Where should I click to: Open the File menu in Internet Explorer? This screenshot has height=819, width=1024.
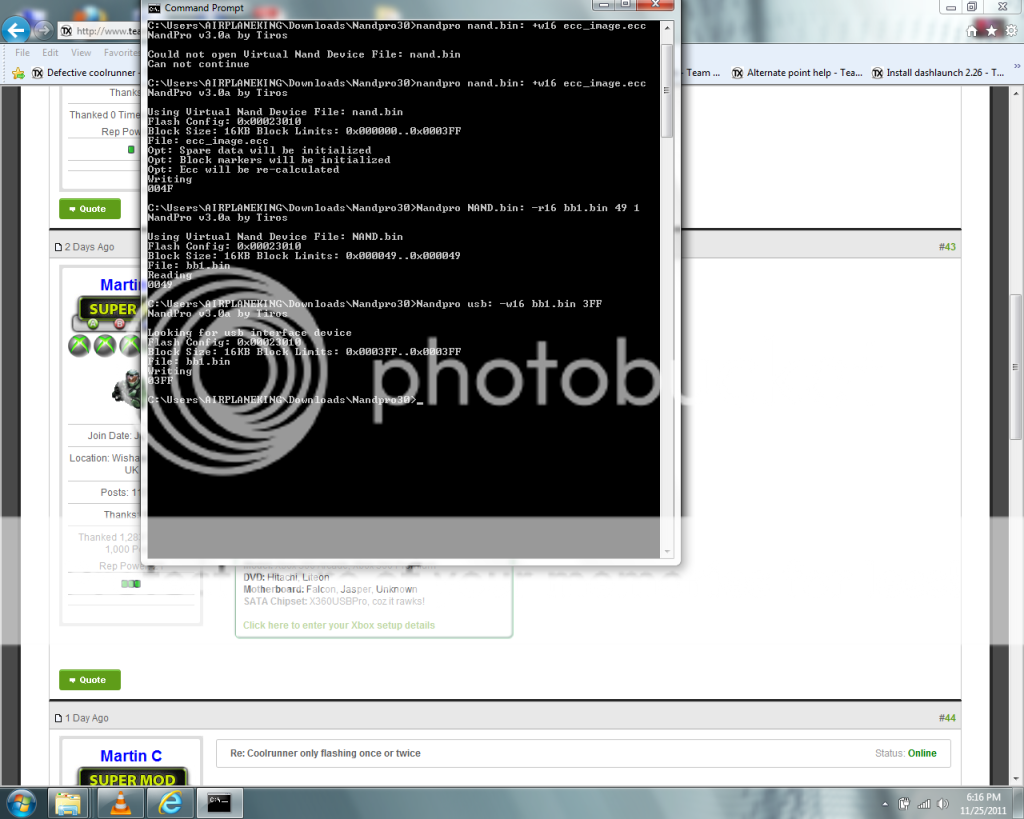(x=22, y=53)
